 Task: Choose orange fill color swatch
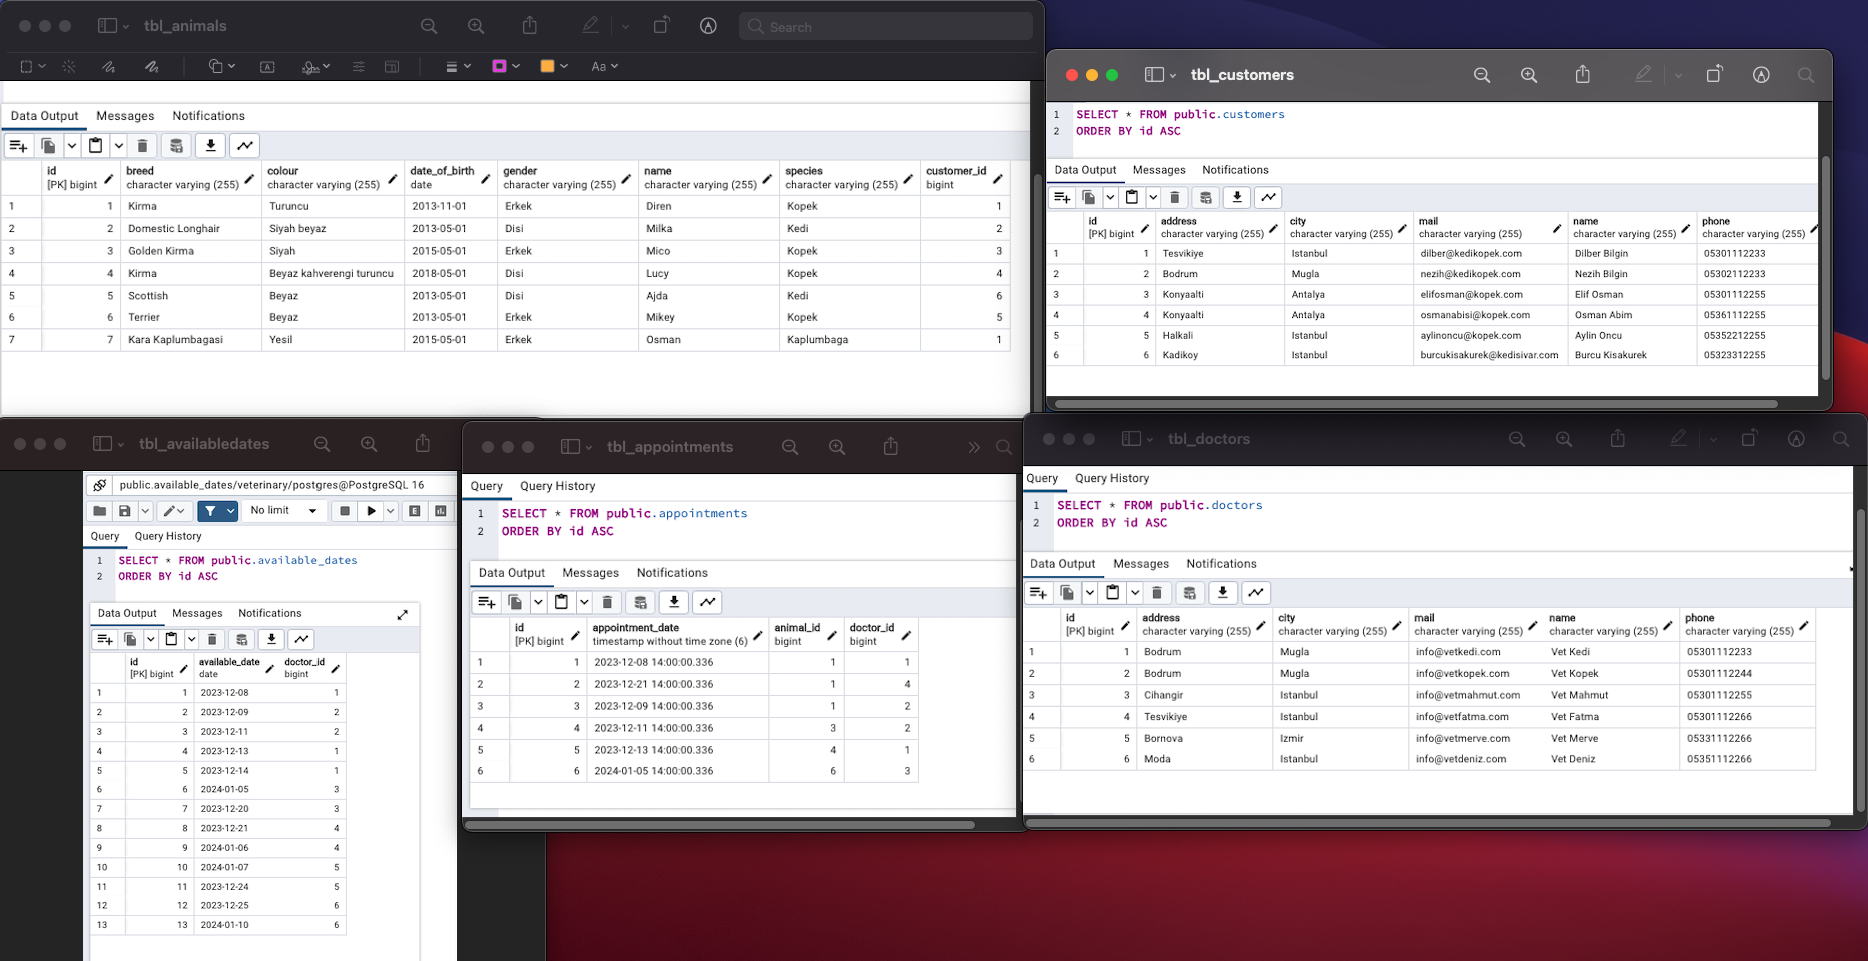(x=547, y=66)
